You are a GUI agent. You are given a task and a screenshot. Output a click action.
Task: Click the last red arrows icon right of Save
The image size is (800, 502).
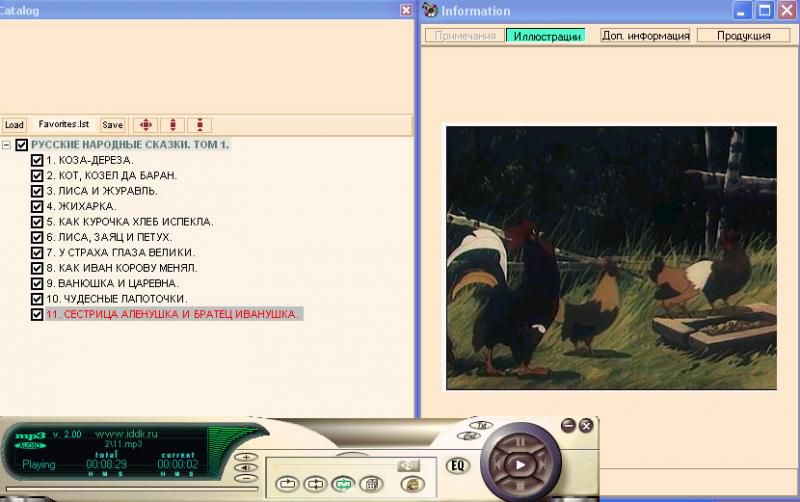point(200,125)
